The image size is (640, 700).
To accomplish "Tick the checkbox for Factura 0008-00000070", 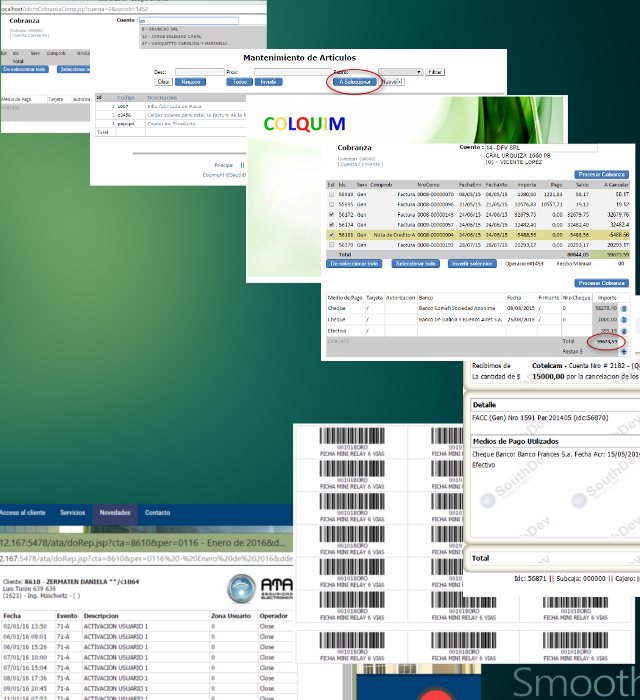I will [x=331, y=194].
